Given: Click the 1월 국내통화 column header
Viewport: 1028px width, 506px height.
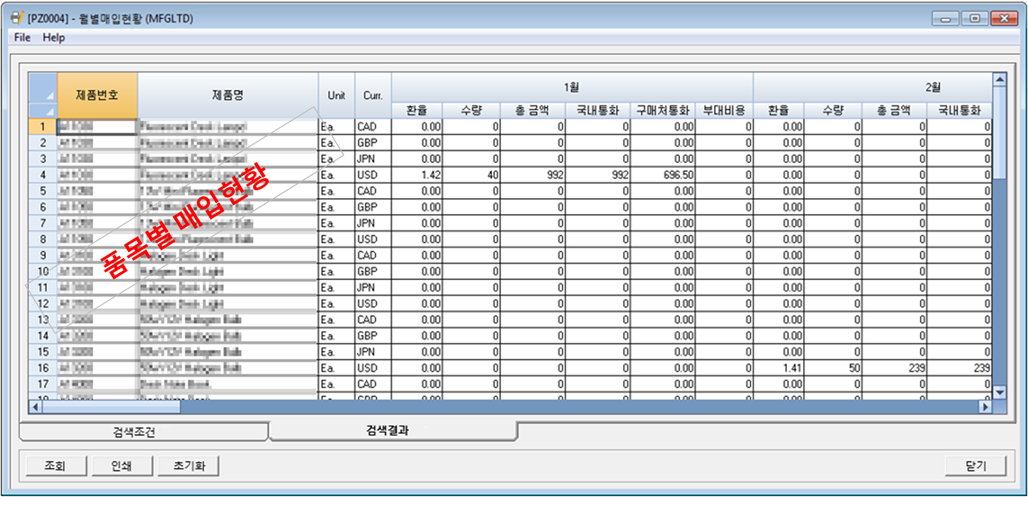Looking at the screenshot, I should [598, 110].
